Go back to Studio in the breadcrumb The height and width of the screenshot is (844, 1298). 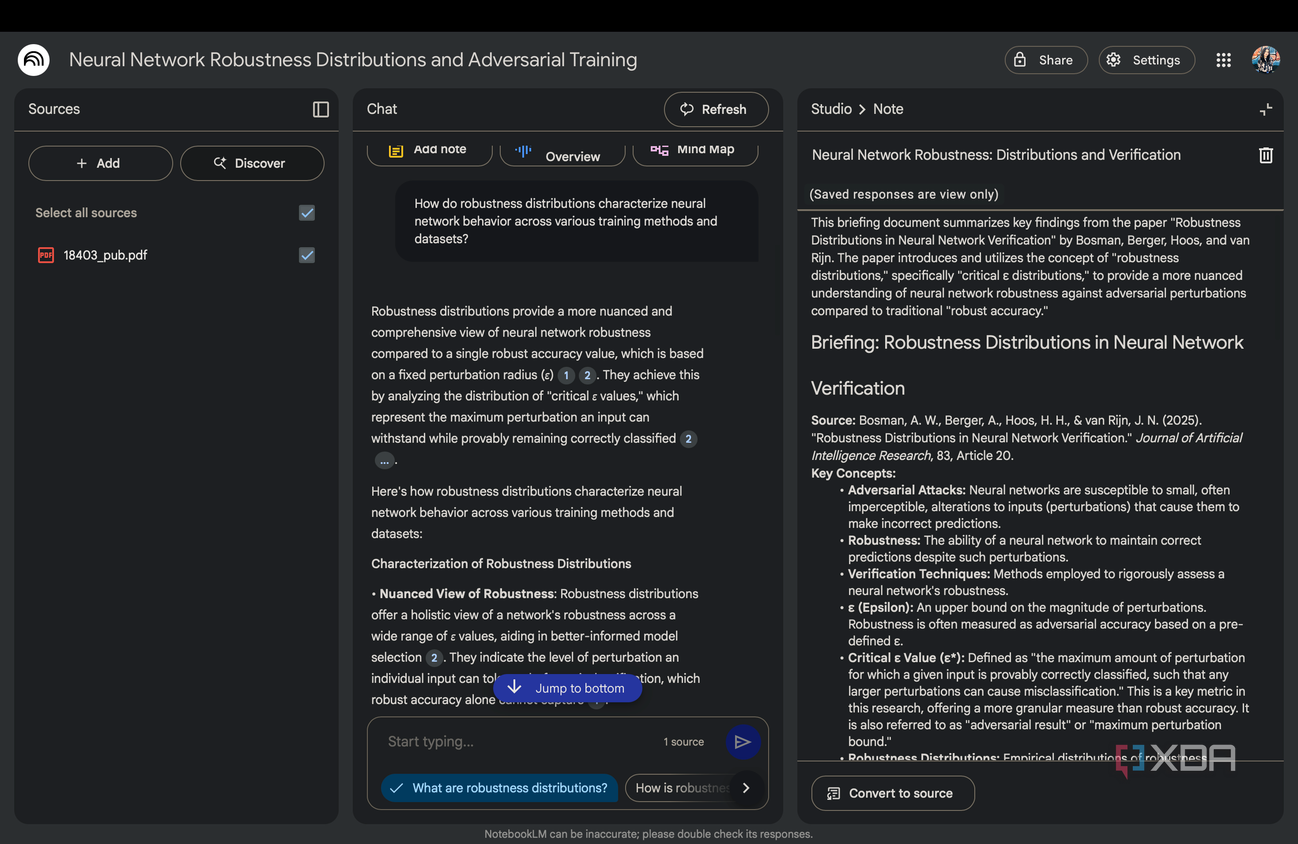831,109
